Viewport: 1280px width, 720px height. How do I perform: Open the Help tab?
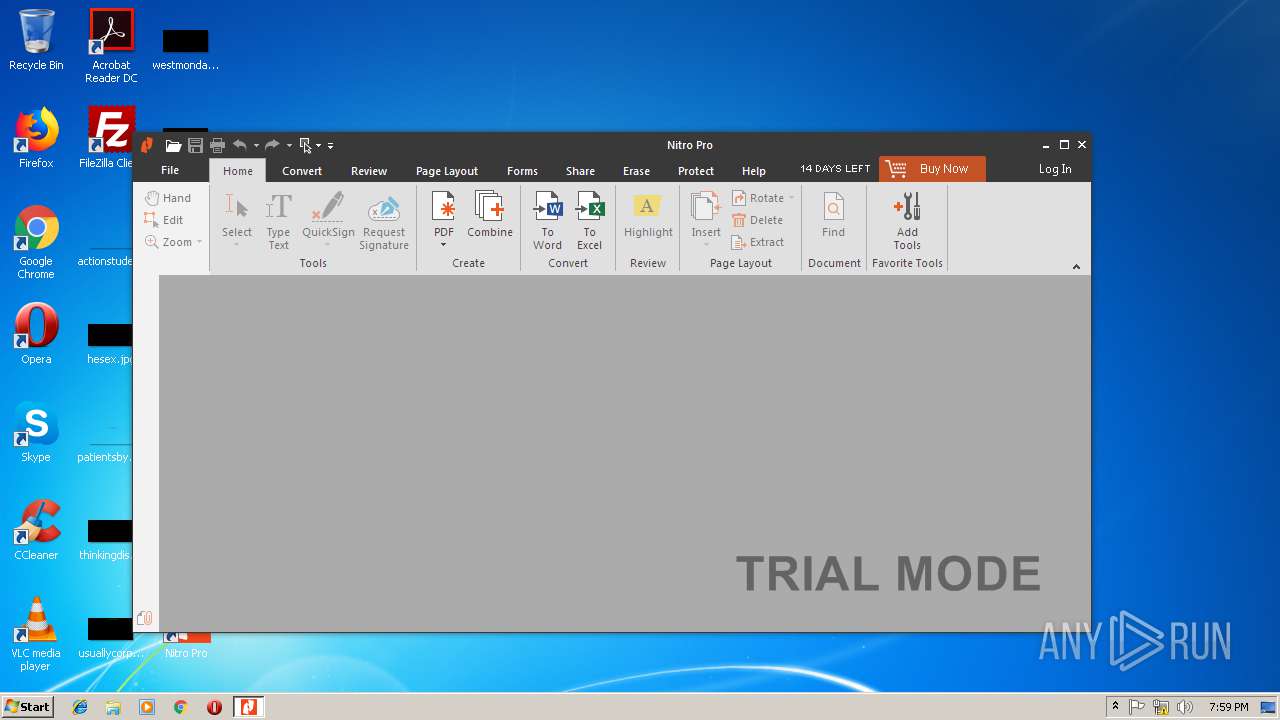click(754, 171)
